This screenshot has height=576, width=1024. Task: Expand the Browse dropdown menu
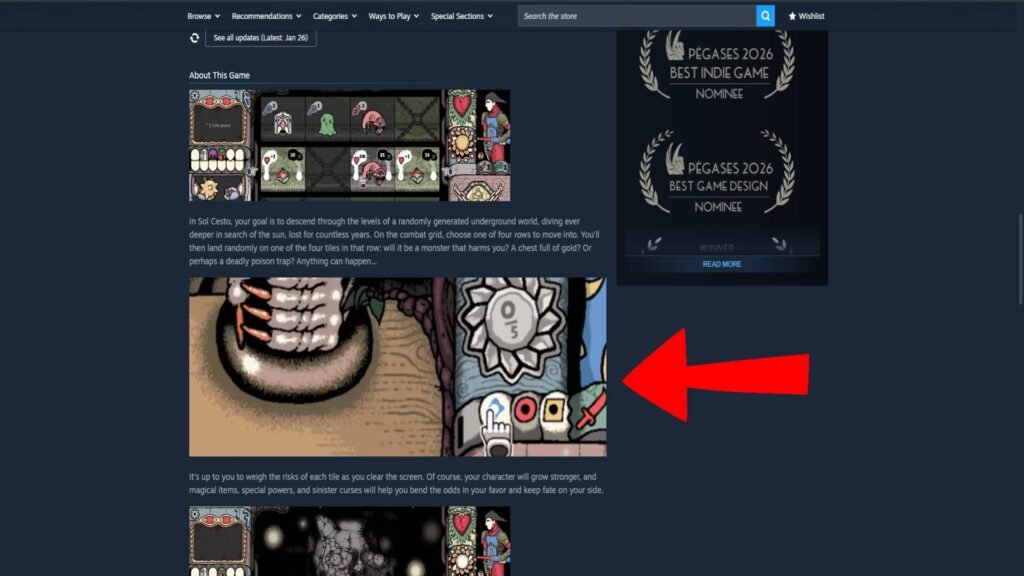pos(203,16)
